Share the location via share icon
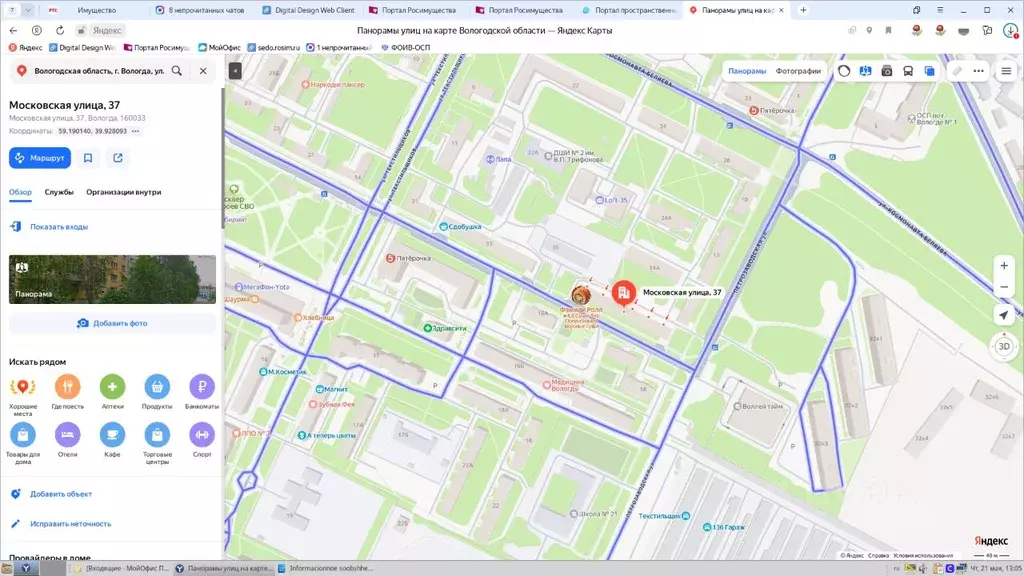 point(118,157)
